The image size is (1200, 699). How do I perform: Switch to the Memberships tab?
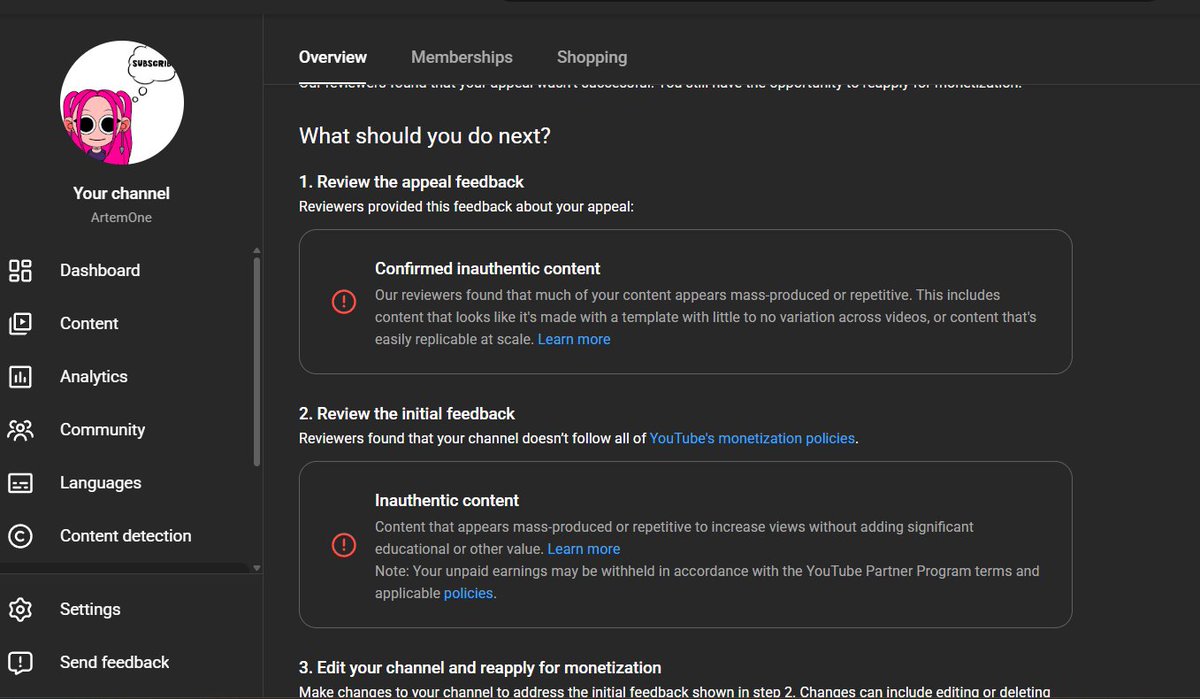pos(462,57)
